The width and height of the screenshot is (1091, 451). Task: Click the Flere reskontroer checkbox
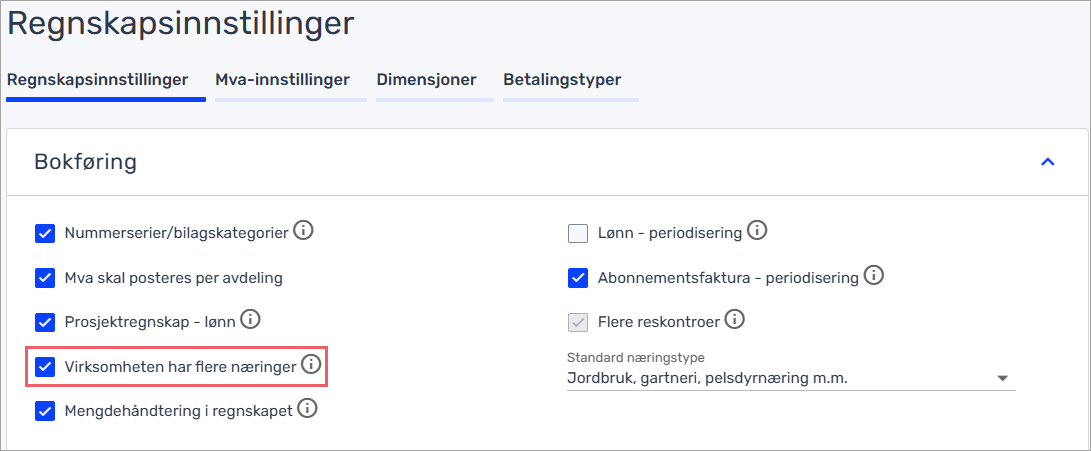tap(578, 322)
